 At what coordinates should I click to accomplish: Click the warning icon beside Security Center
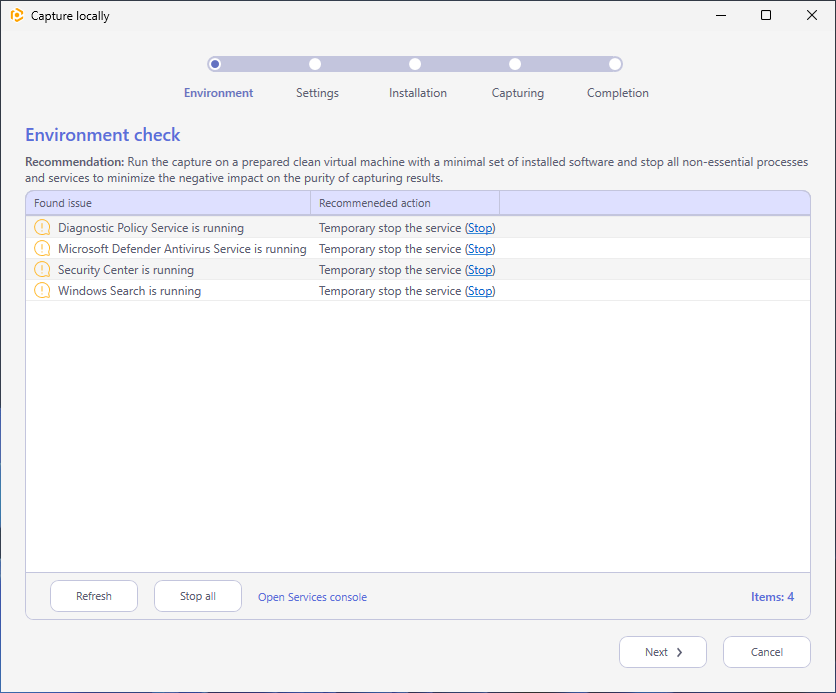(x=42, y=270)
